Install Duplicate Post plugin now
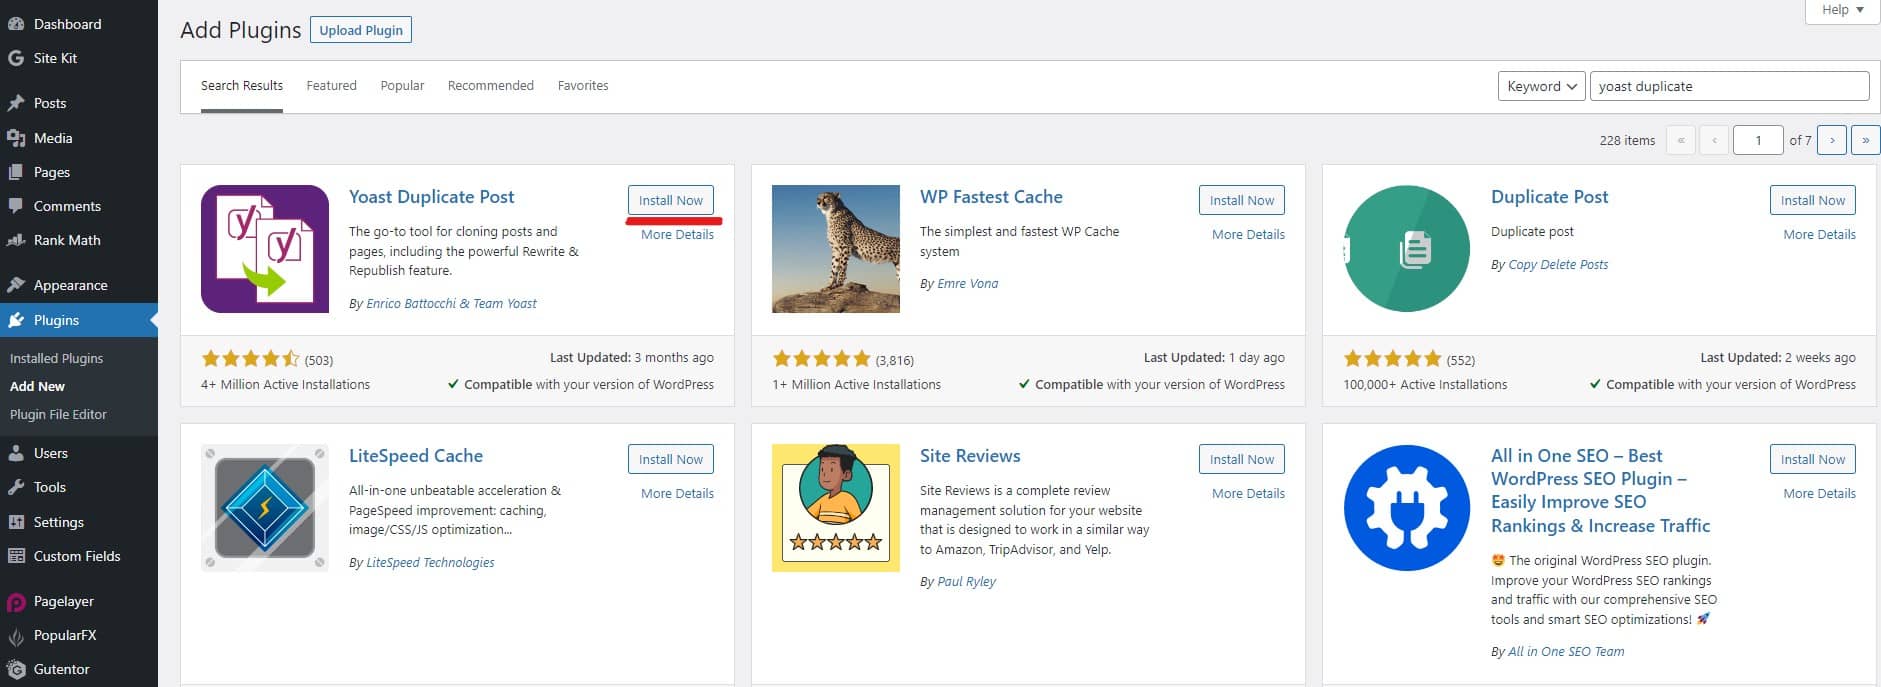The width and height of the screenshot is (1881, 687). coord(1813,200)
